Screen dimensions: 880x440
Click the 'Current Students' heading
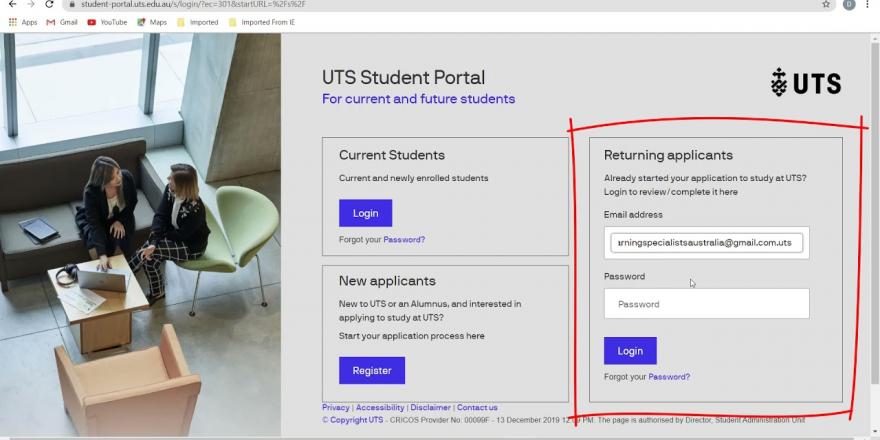pyautogui.click(x=392, y=155)
